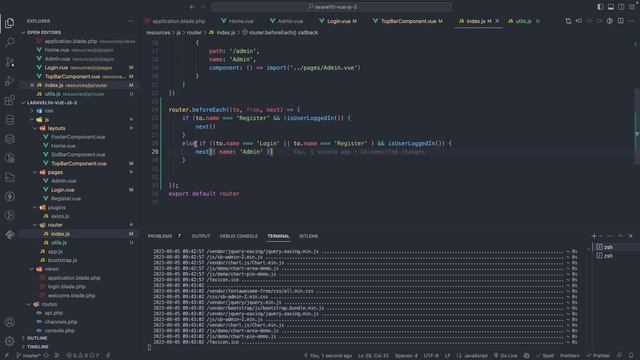Close index.js in Open Editors list

pyautogui.click(x=32, y=85)
